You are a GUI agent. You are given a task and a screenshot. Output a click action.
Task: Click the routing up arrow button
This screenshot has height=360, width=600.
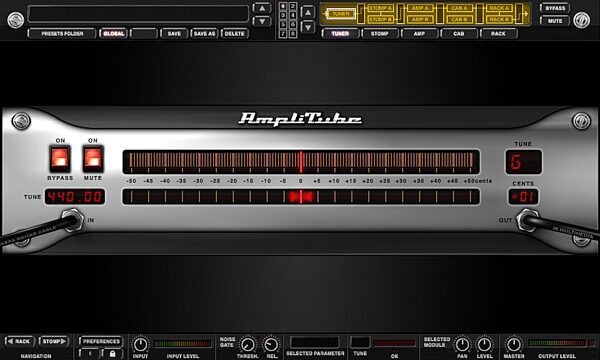pos(308,13)
